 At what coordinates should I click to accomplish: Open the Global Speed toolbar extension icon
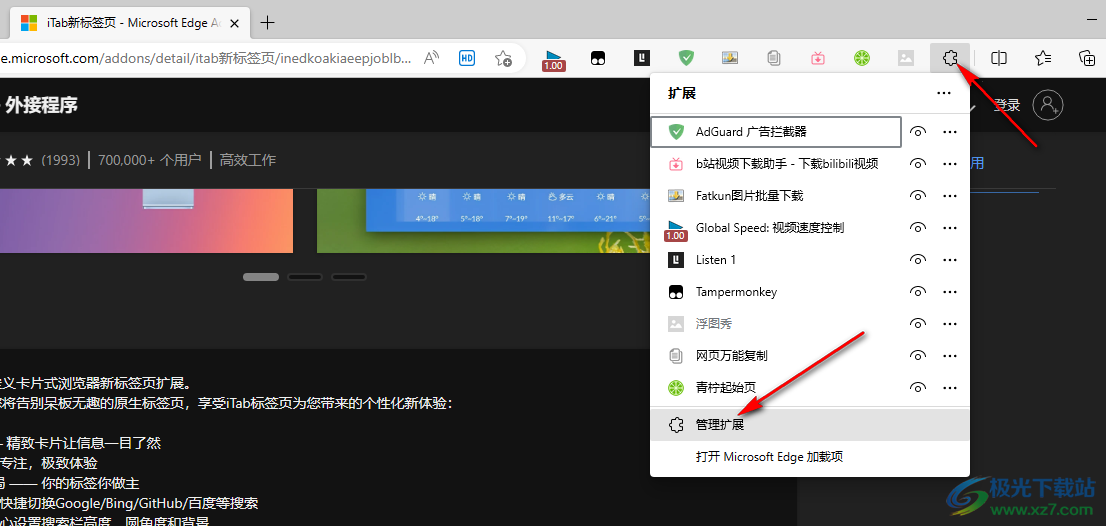click(554, 59)
